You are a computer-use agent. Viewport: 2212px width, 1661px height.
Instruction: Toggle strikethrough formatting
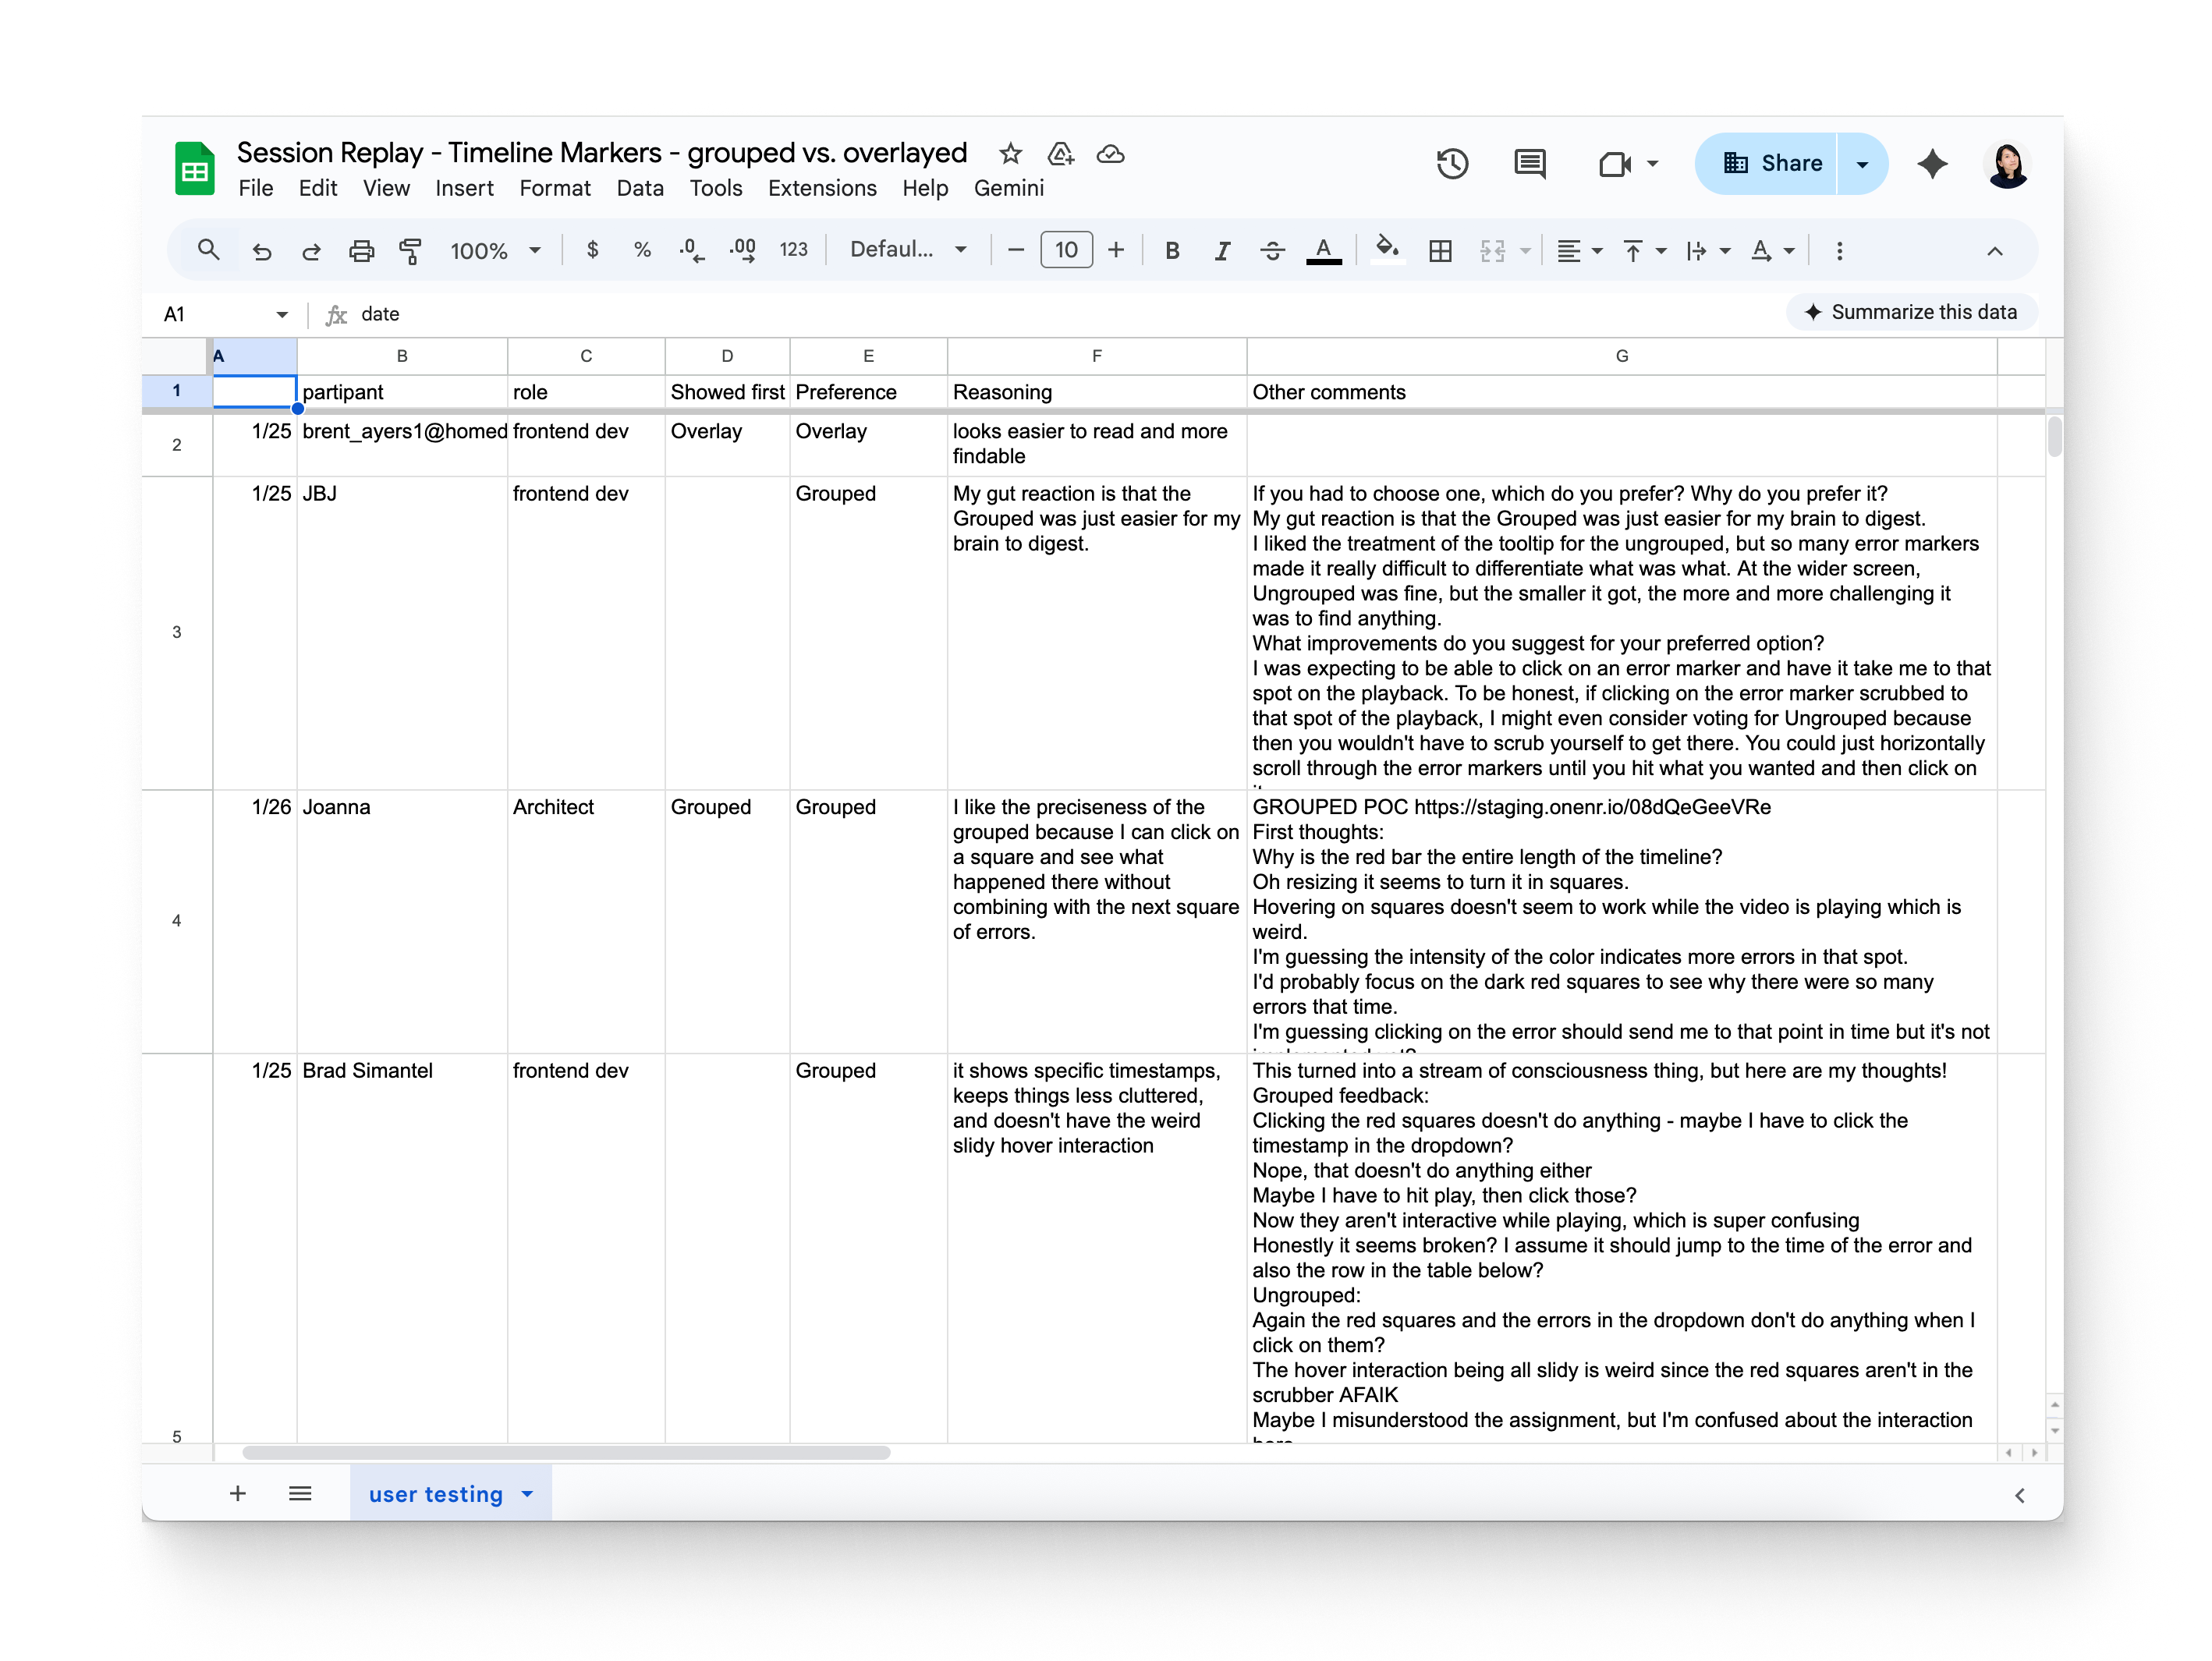pyautogui.click(x=1272, y=250)
